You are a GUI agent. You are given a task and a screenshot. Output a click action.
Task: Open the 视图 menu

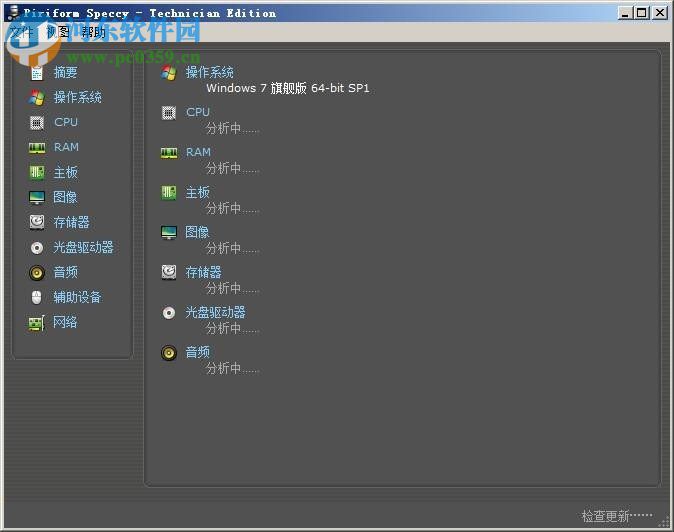pos(57,32)
